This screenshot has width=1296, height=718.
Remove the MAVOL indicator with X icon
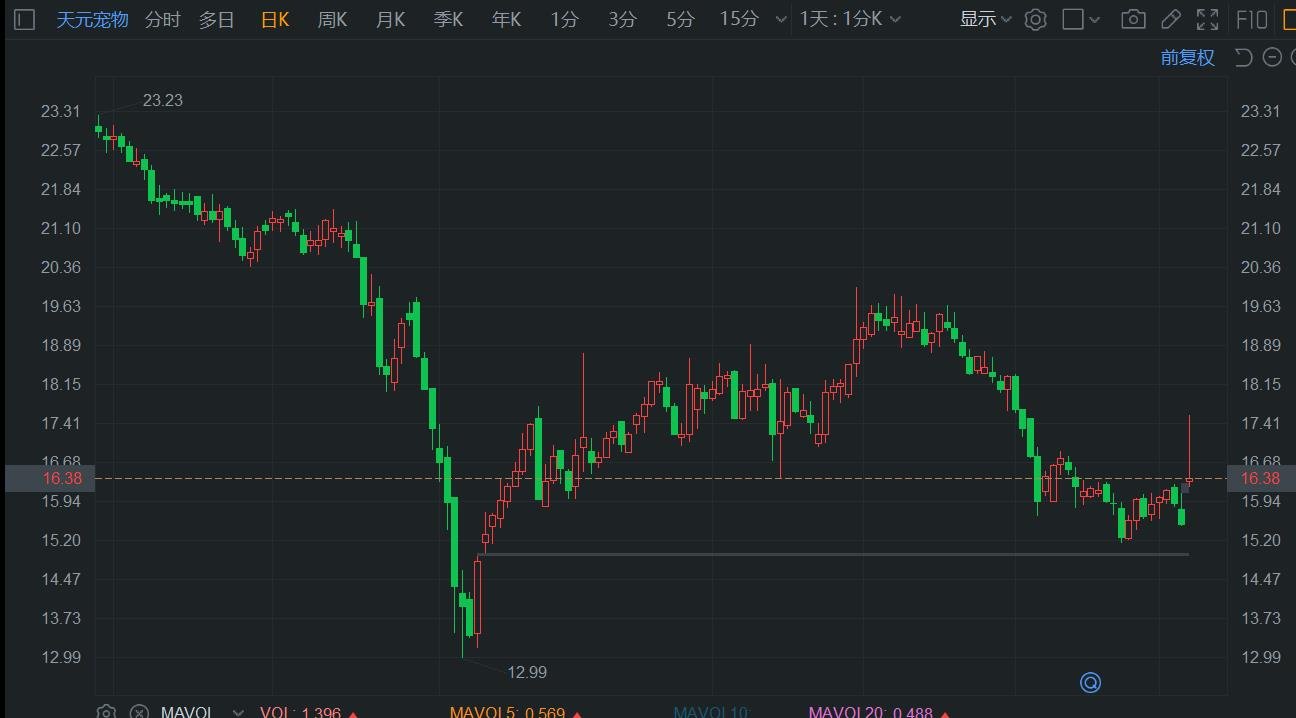pos(139,712)
